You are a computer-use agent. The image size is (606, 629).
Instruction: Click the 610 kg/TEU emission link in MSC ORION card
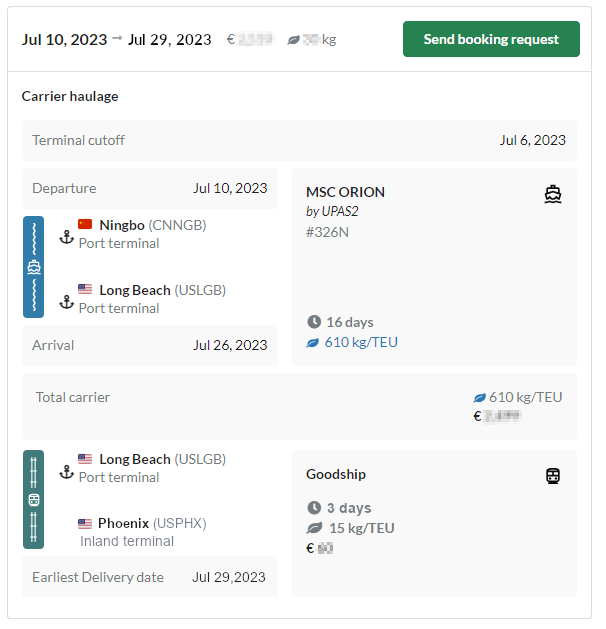(x=361, y=342)
